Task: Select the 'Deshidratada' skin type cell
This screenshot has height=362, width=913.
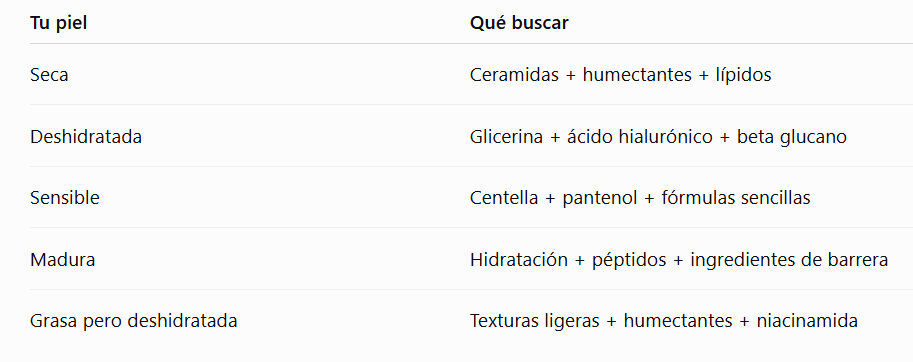Action: pos(86,137)
